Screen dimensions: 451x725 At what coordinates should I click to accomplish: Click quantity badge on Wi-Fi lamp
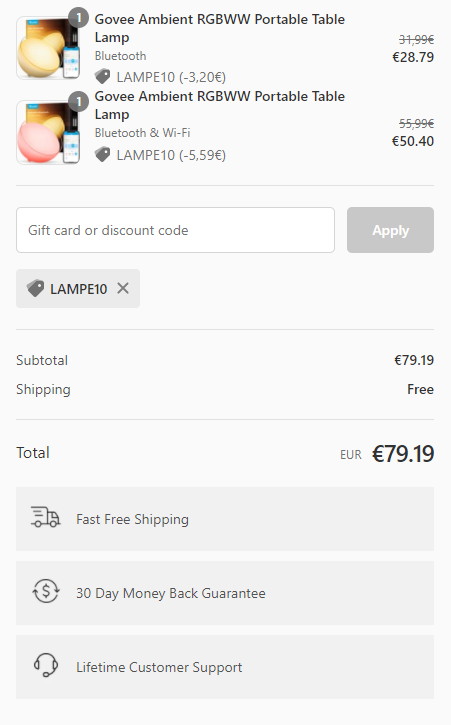coord(79,102)
